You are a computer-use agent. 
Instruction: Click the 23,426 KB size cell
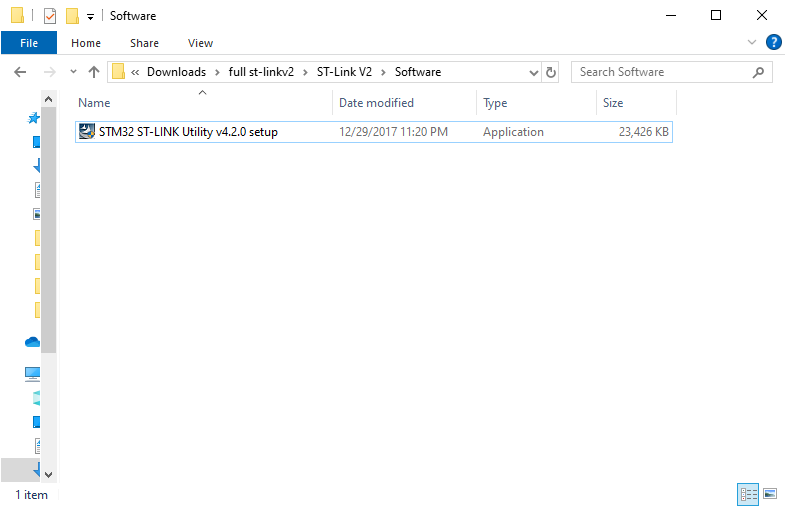pos(644,132)
